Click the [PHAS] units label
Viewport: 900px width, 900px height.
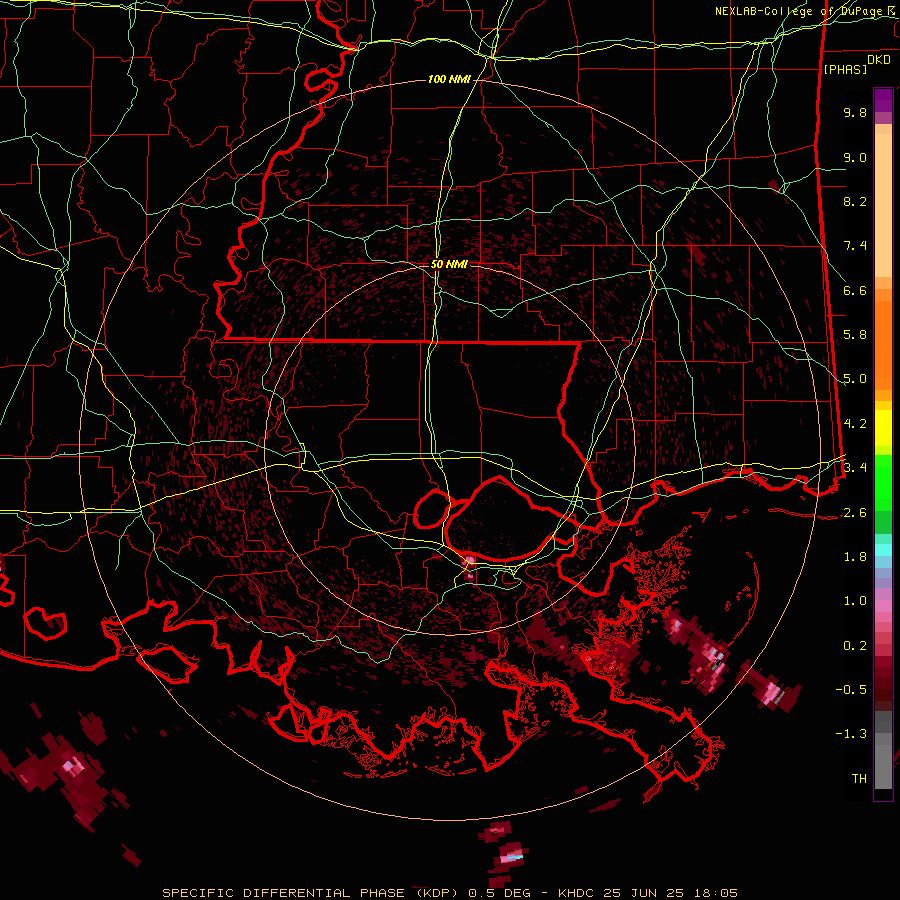point(845,69)
